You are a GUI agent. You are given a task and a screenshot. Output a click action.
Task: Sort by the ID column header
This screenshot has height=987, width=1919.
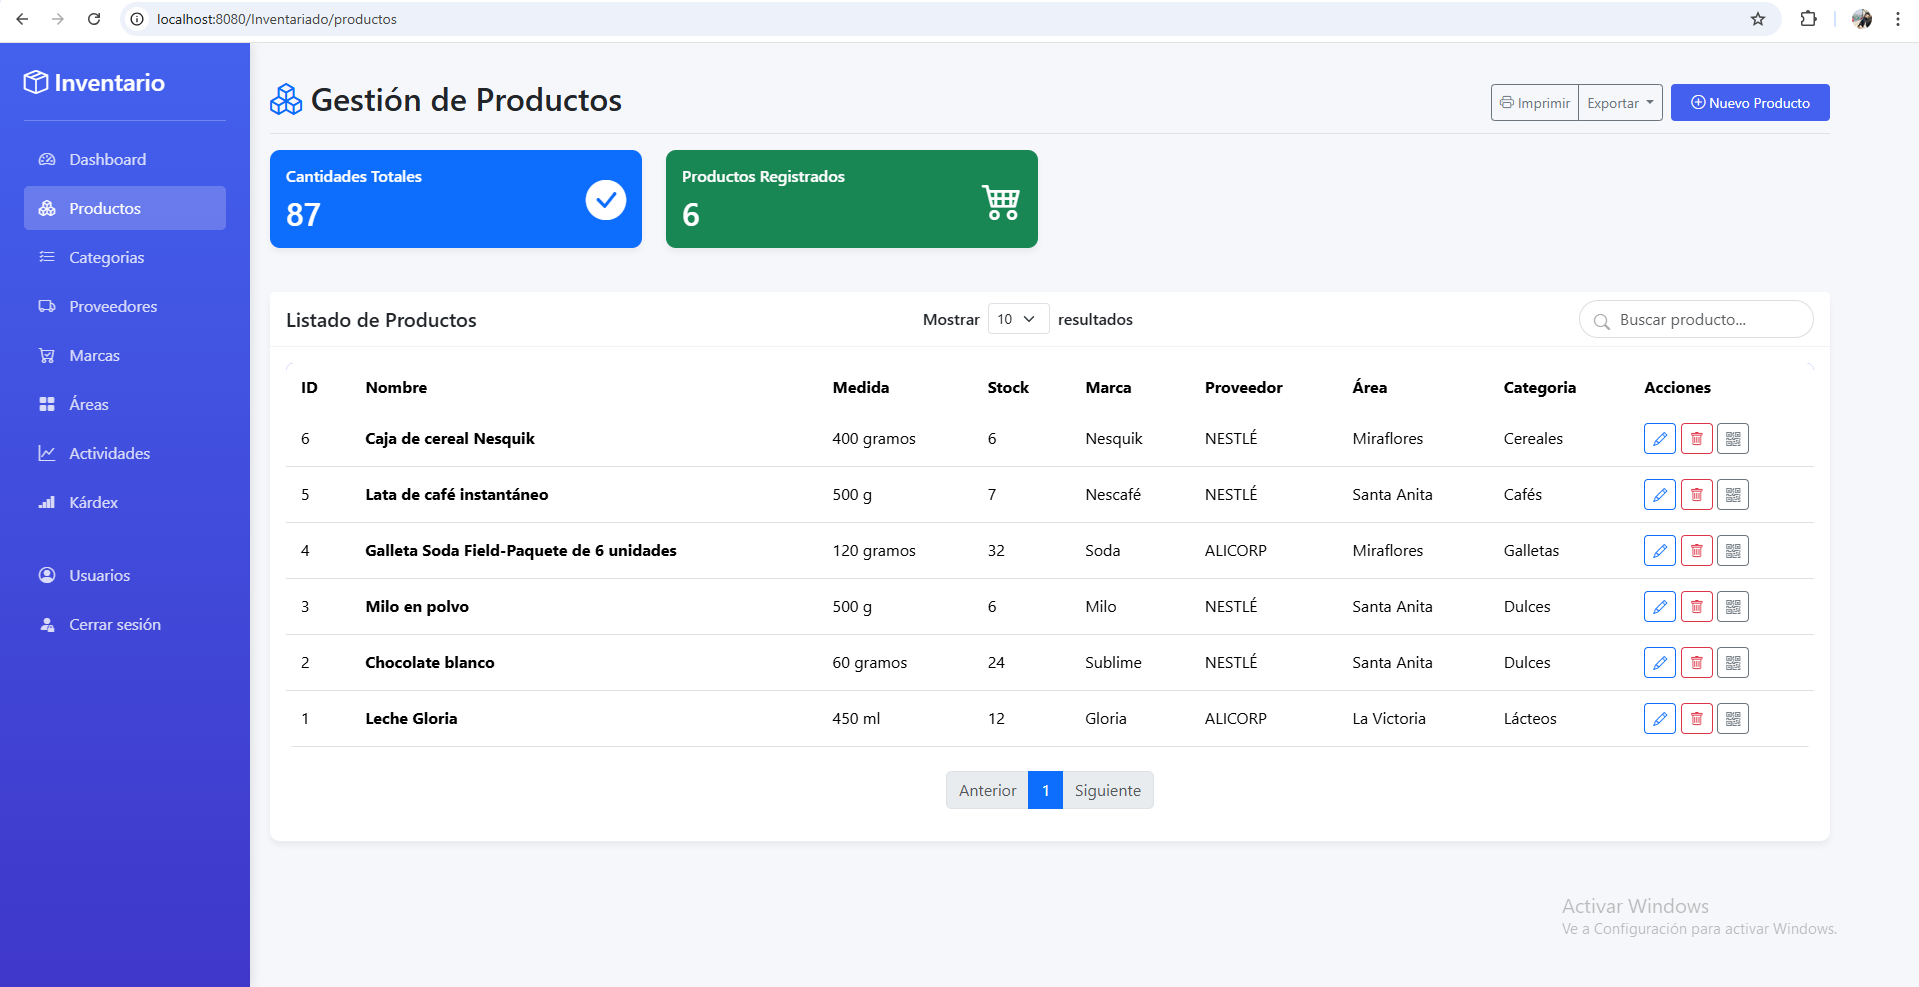click(x=309, y=388)
